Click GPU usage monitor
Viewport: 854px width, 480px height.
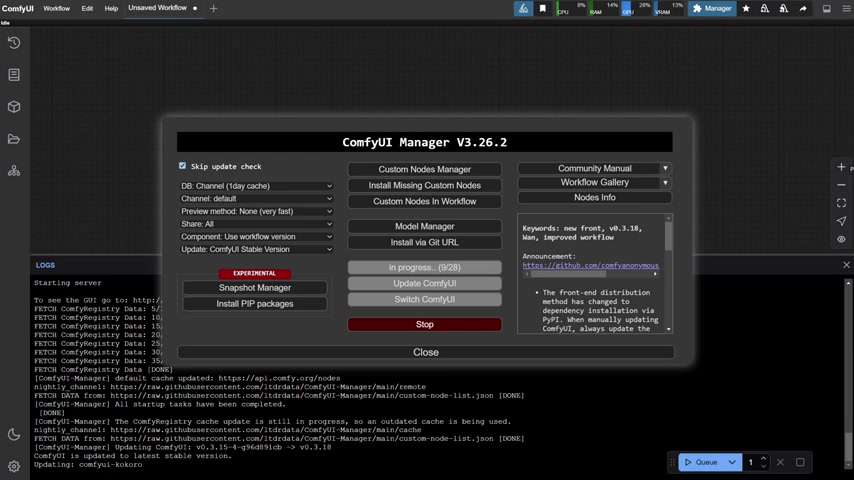pos(636,8)
